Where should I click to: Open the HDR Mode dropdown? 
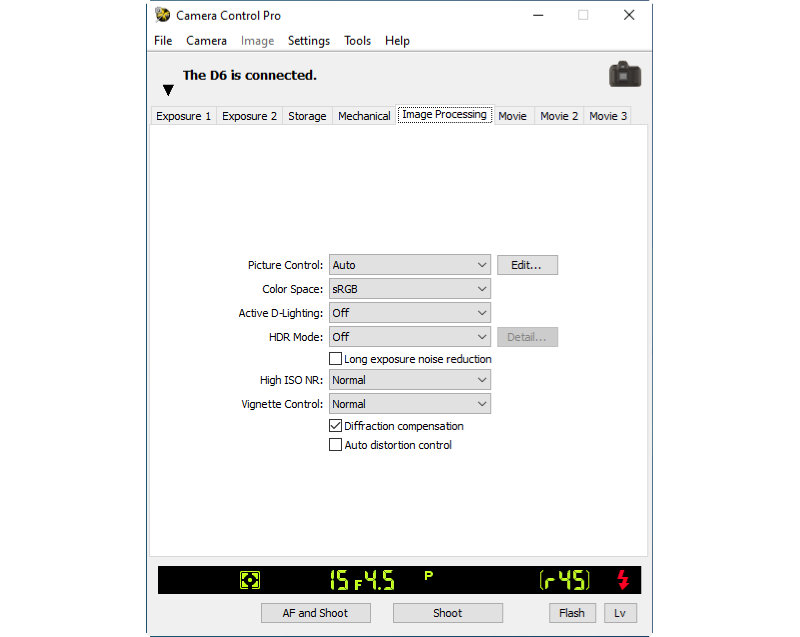410,337
